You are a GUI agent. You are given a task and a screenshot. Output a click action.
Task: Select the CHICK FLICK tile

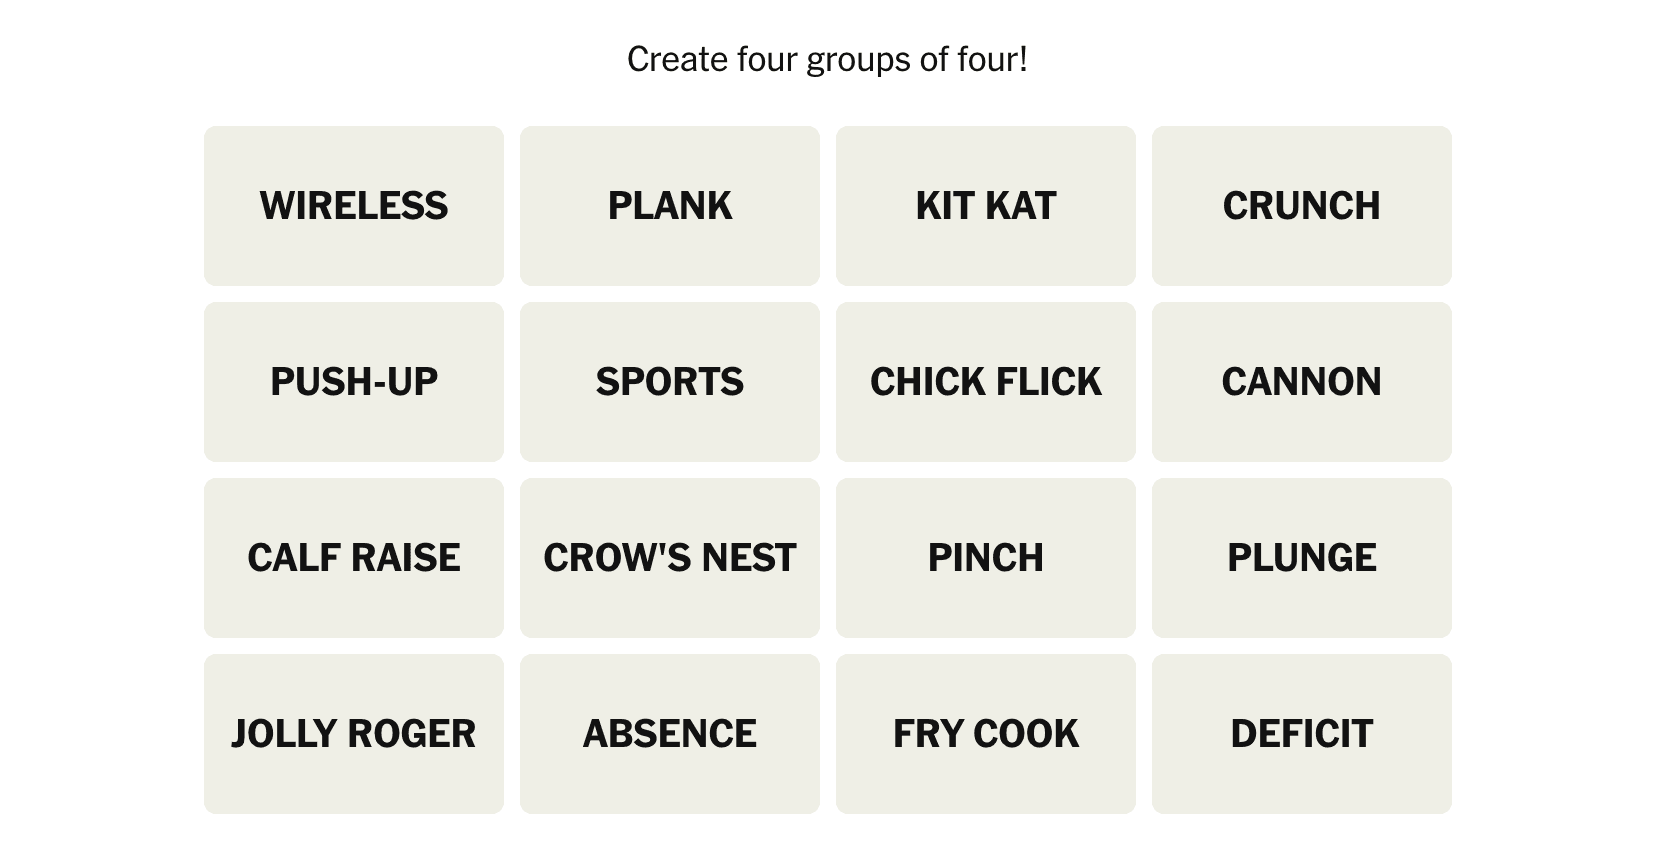click(986, 382)
